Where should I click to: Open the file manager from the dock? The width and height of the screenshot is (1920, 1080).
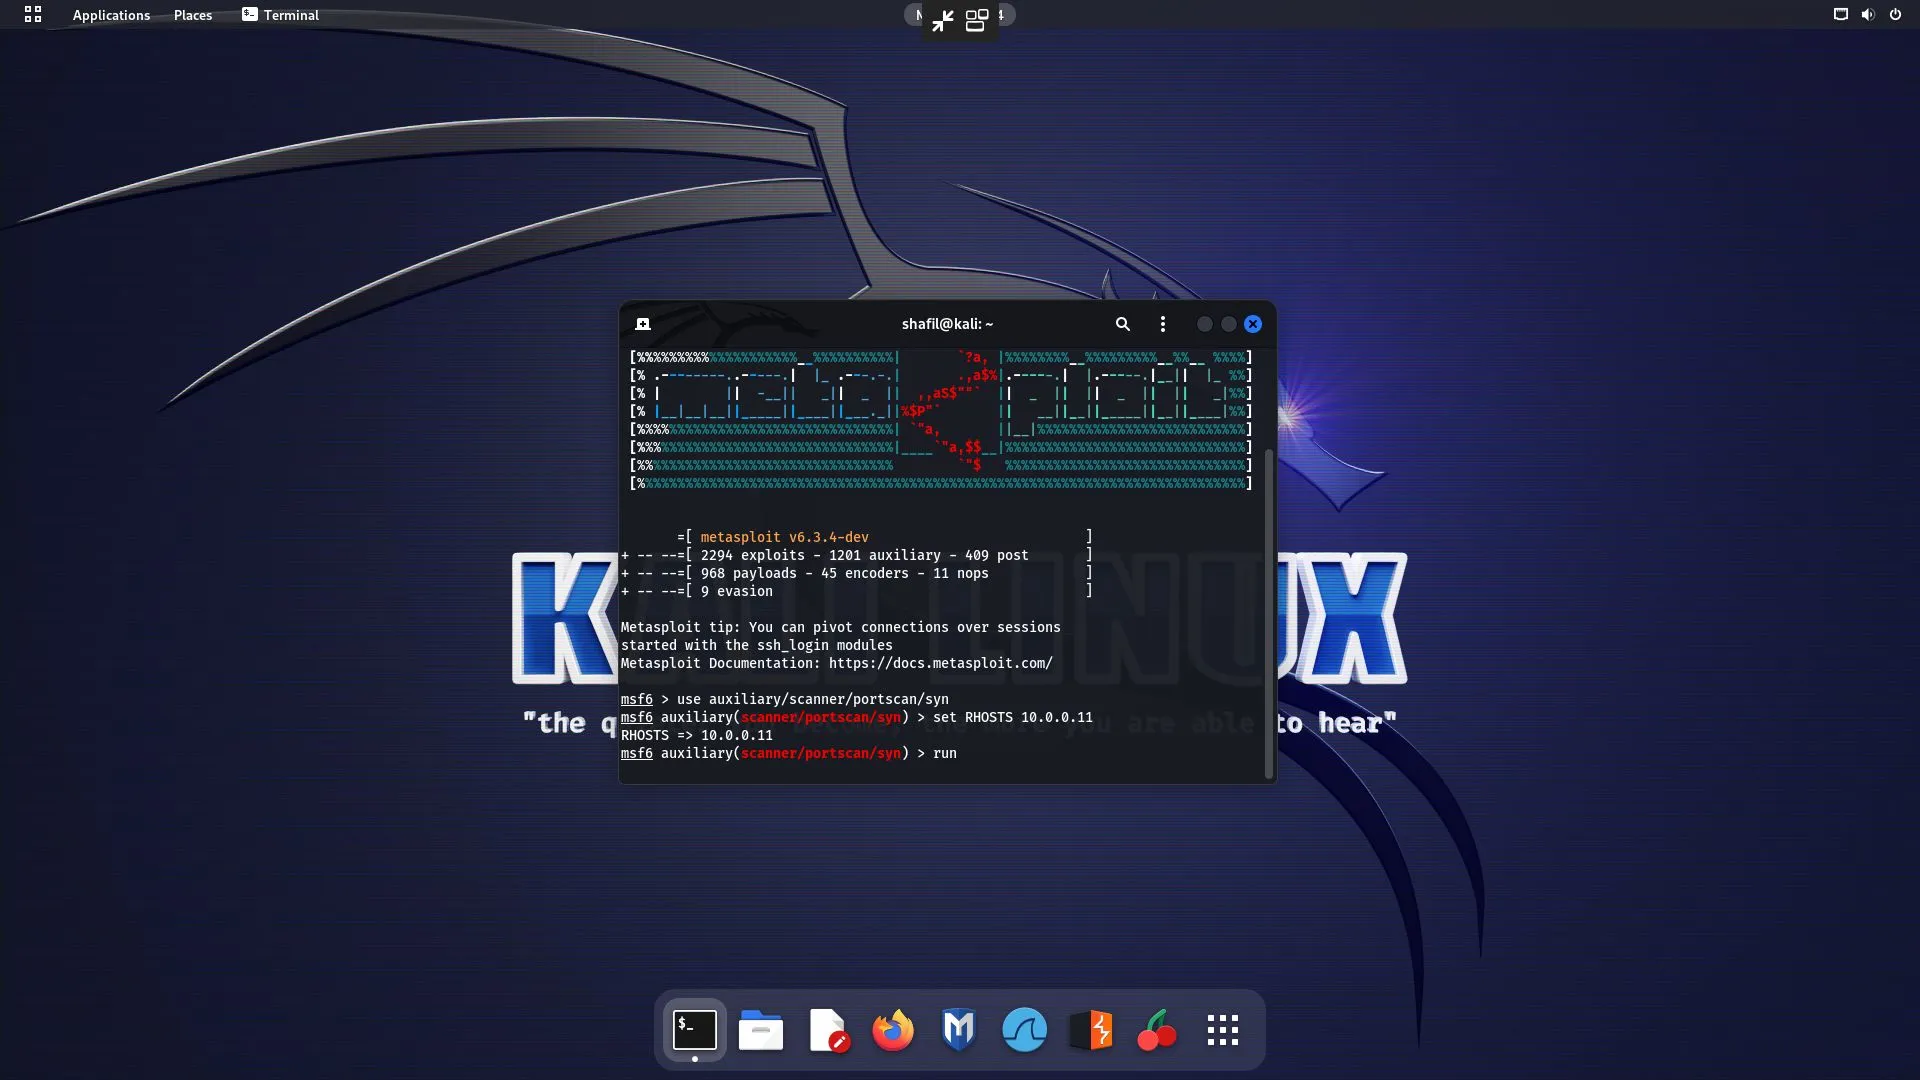760,1030
